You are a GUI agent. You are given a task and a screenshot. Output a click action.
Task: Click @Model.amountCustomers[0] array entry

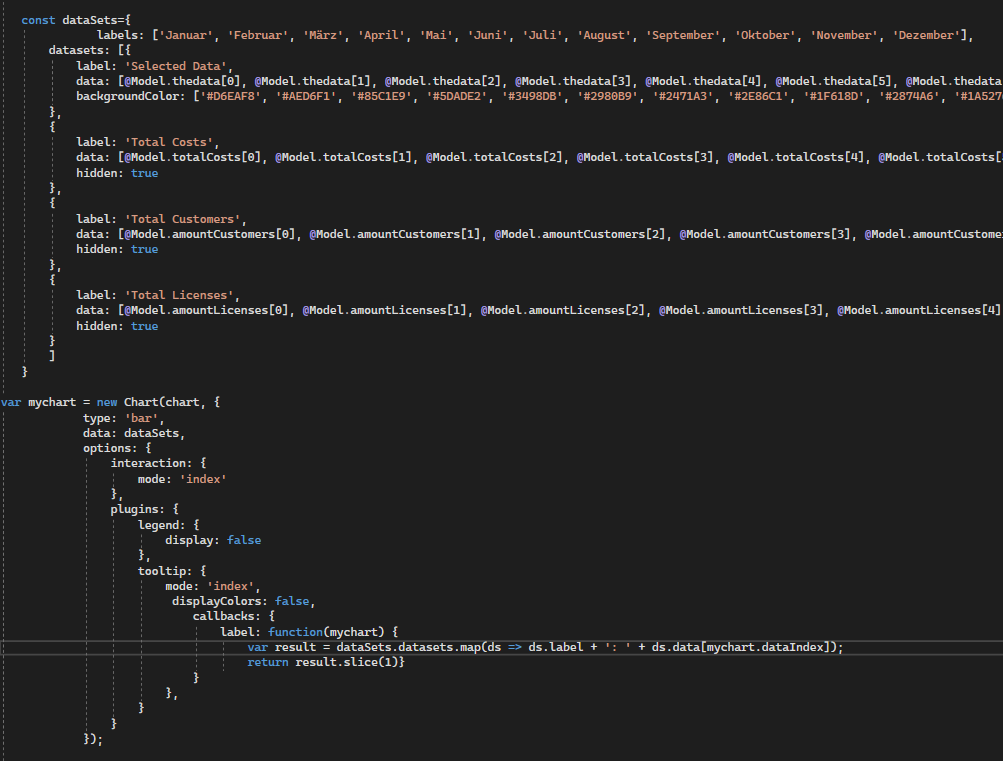click(210, 234)
